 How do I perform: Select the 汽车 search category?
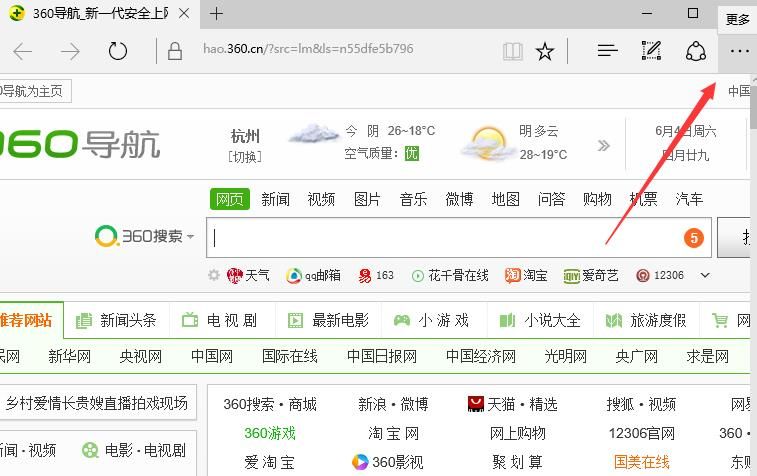[689, 199]
